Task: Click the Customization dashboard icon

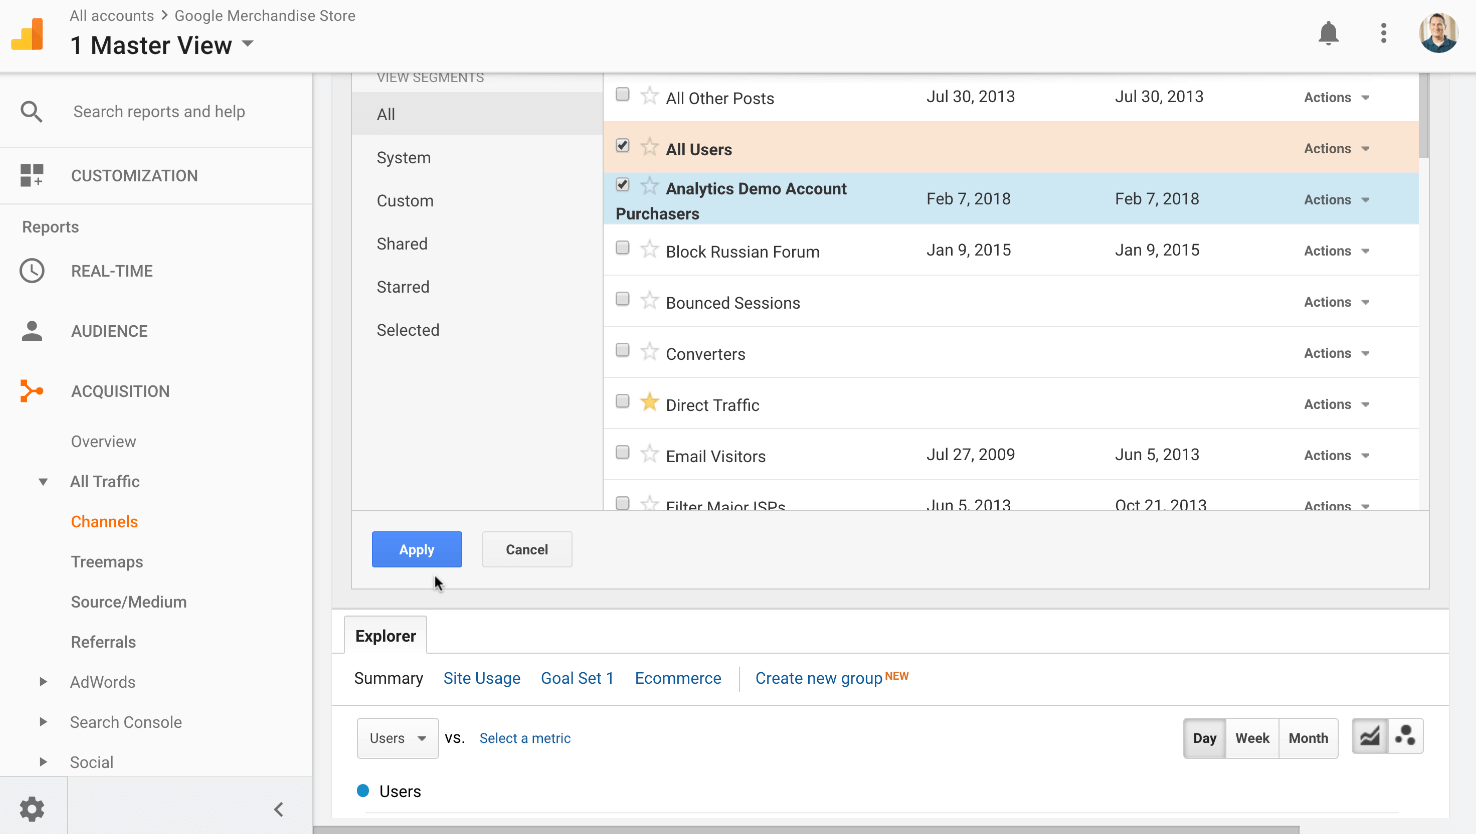Action: tap(32, 176)
